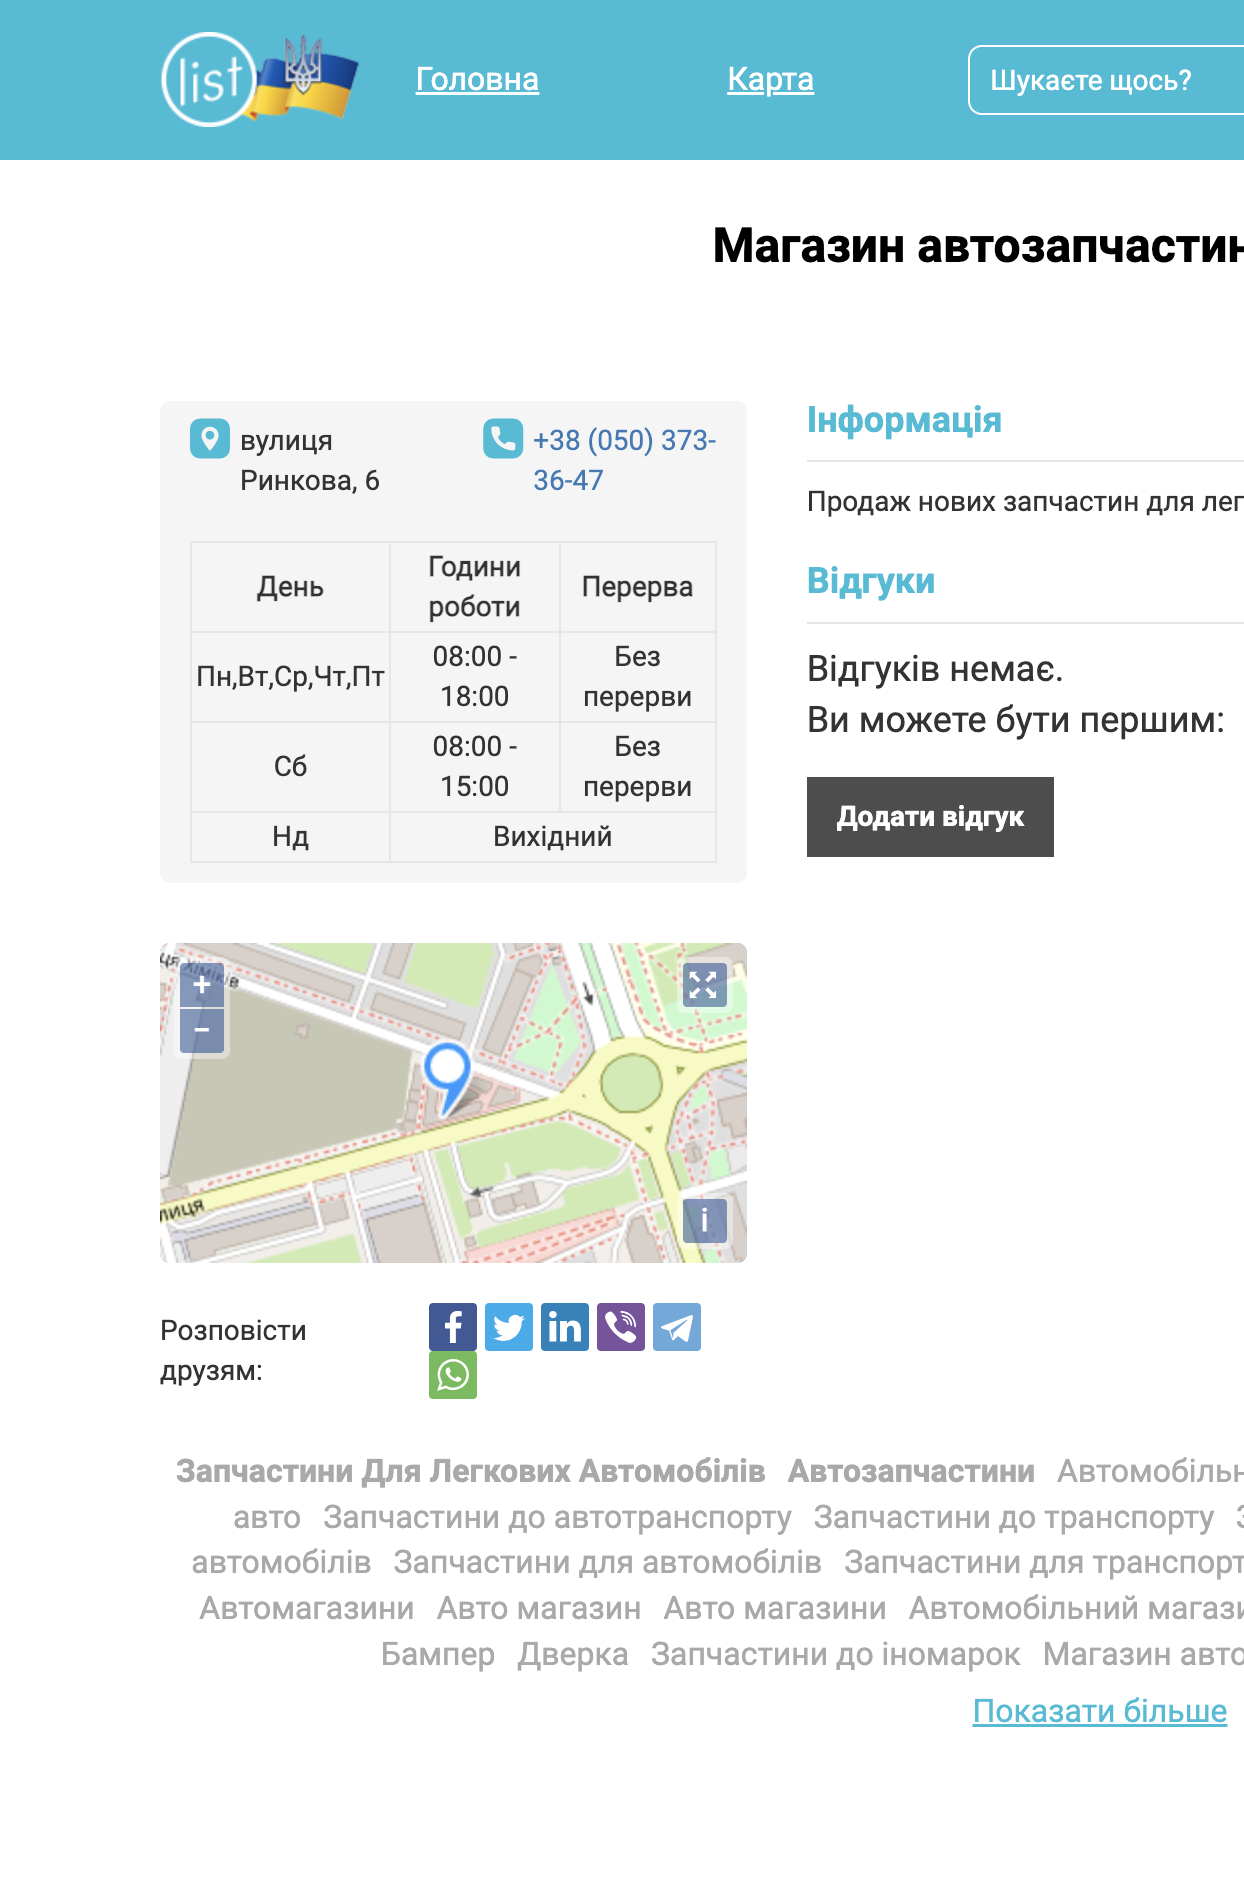Click the Інформація section heading
The width and height of the screenshot is (1244, 1877).
[x=904, y=420]
